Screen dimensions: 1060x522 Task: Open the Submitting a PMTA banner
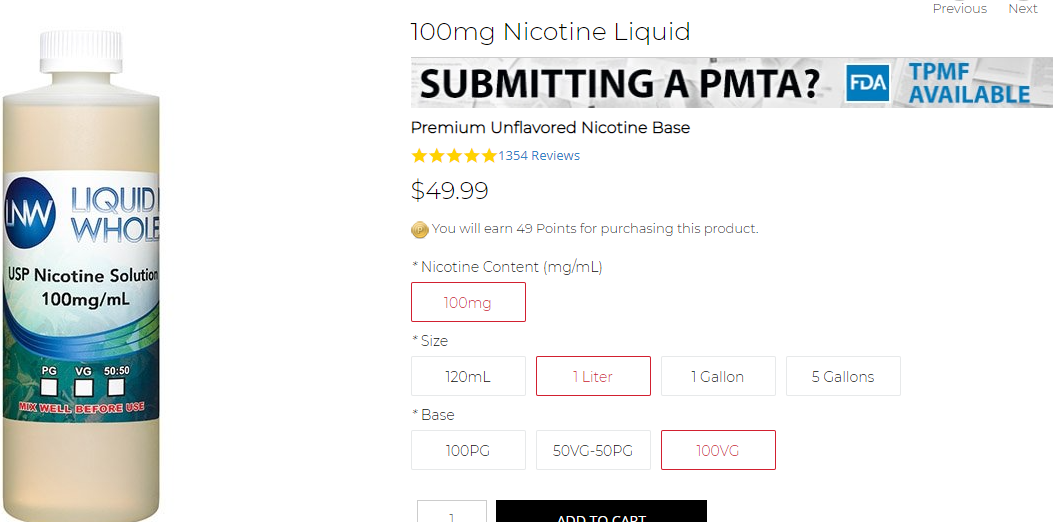(x=620, y=83)
